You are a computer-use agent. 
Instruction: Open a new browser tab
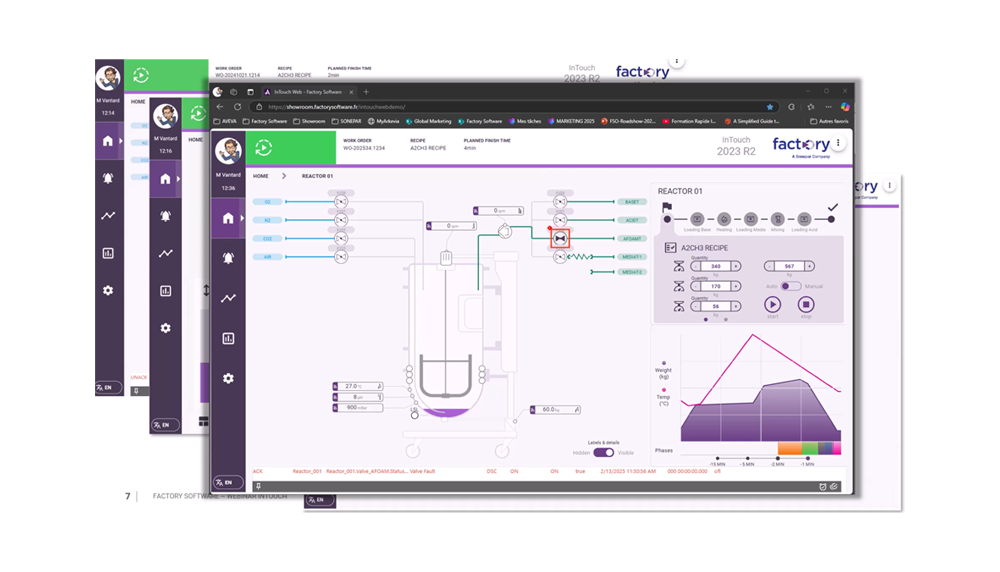366,92
